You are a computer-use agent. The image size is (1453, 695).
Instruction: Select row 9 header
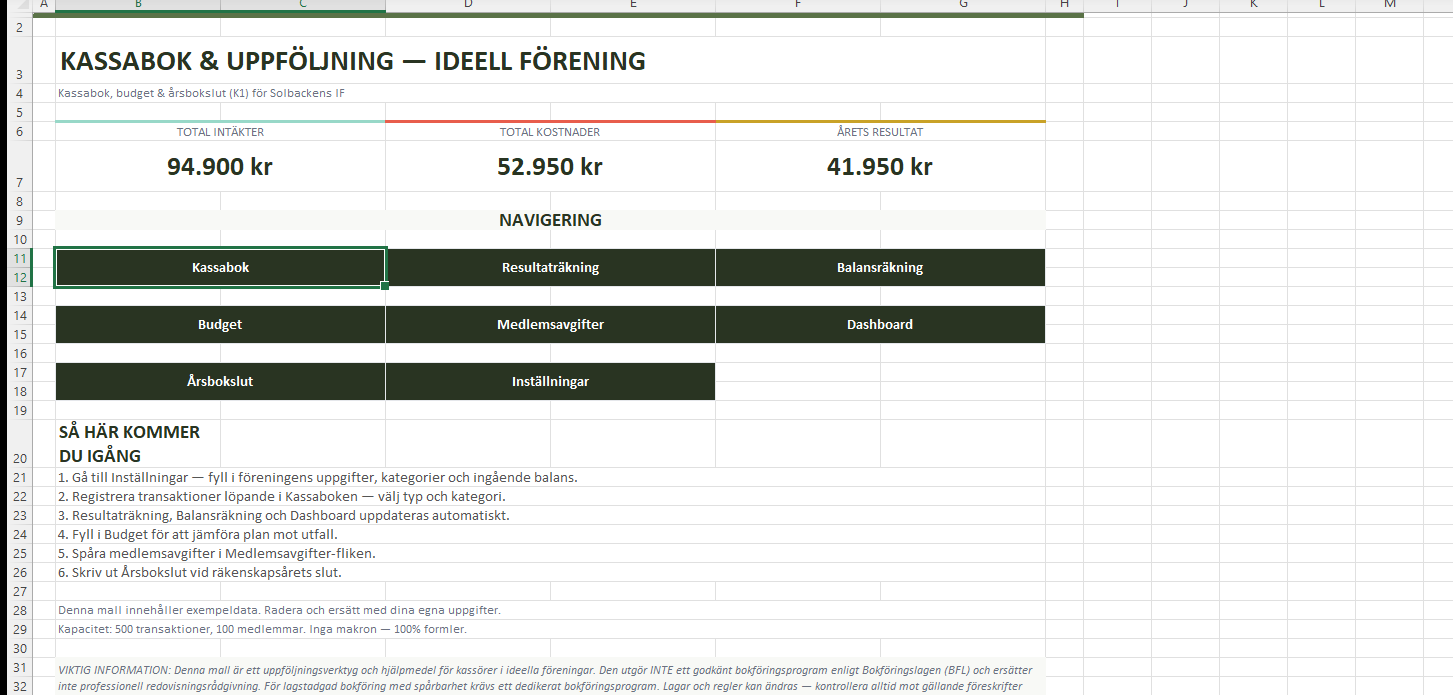pyautogui.click(x=18, y=220)
